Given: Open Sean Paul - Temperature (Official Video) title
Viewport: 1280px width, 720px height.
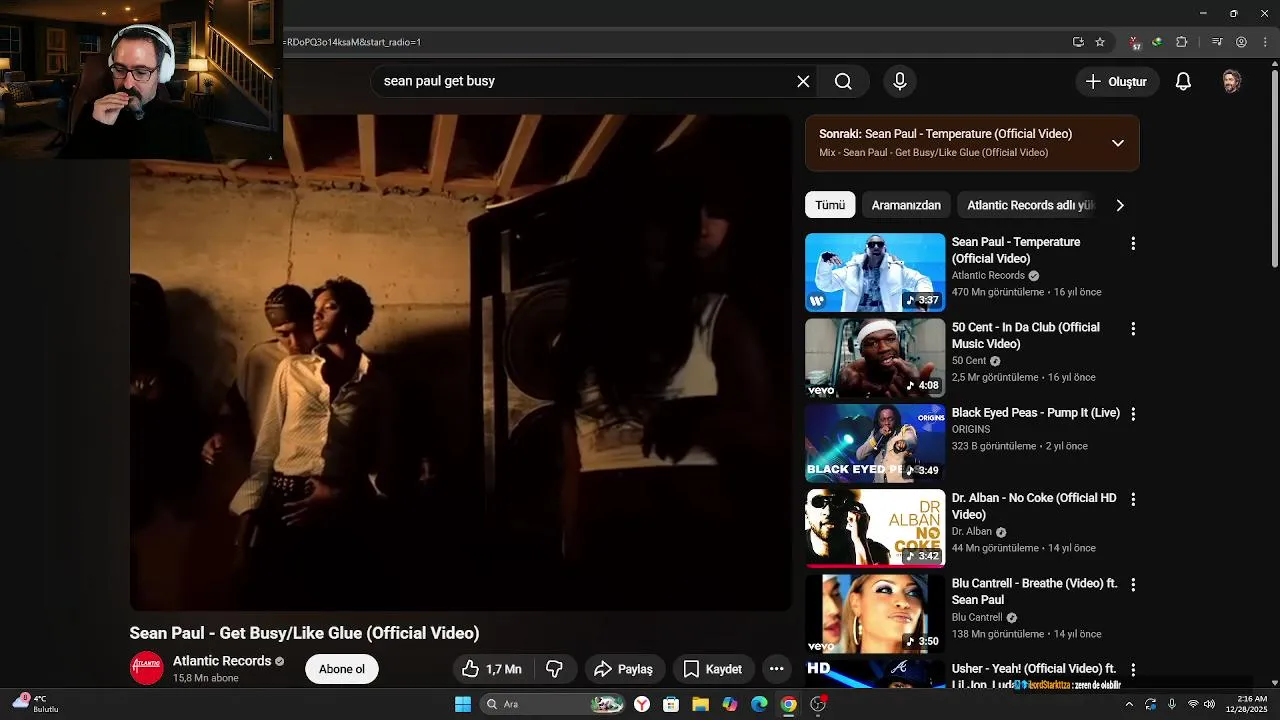Looking at the screenshot, I should click(x=1016, y=250).
